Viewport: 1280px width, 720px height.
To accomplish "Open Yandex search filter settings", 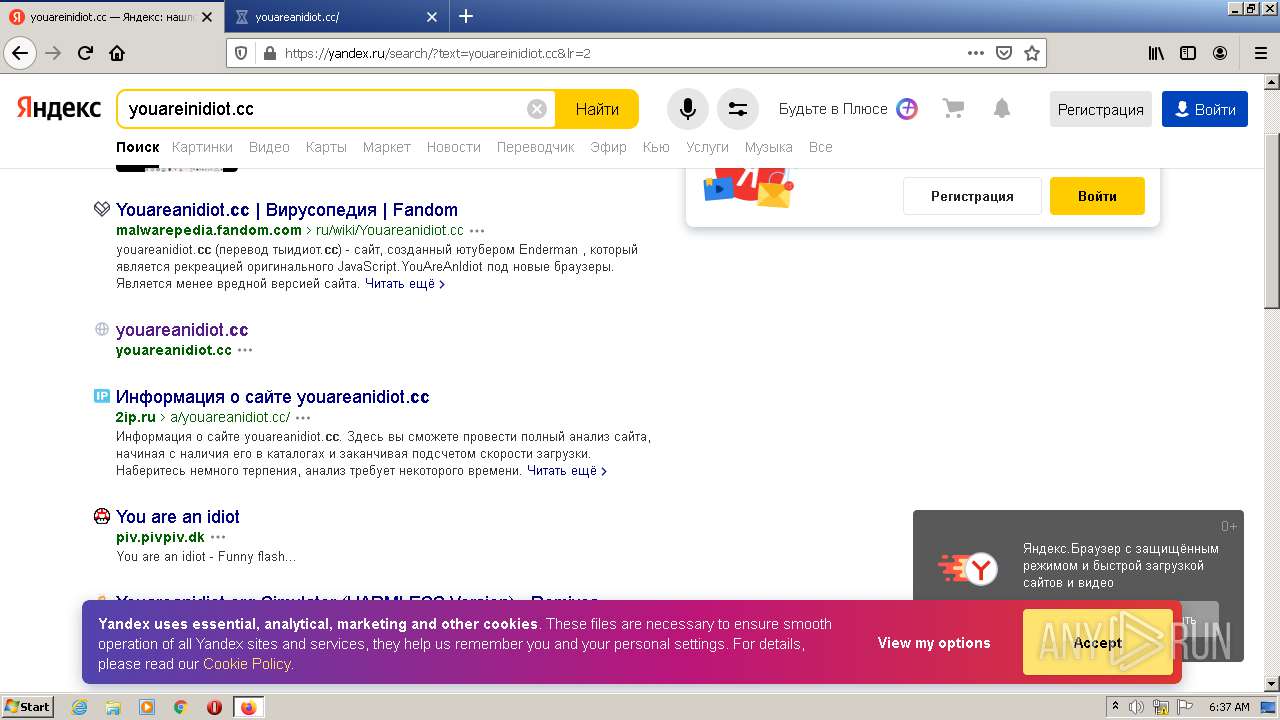I will click(x=738, y=109).
